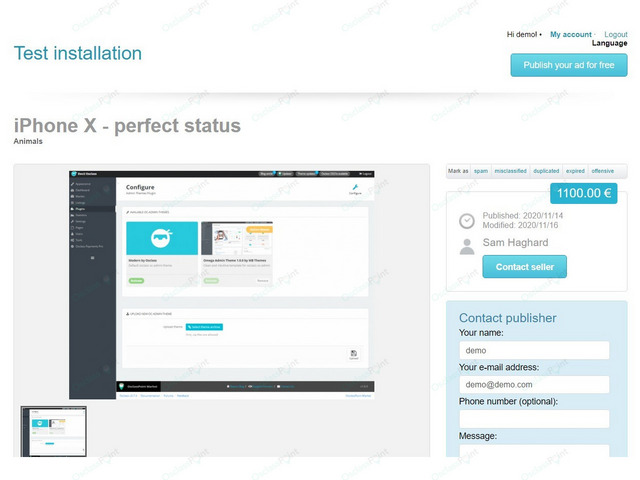
Task: Focus the Your name input field
Action: pyautogui.click(x=534, y=350)
